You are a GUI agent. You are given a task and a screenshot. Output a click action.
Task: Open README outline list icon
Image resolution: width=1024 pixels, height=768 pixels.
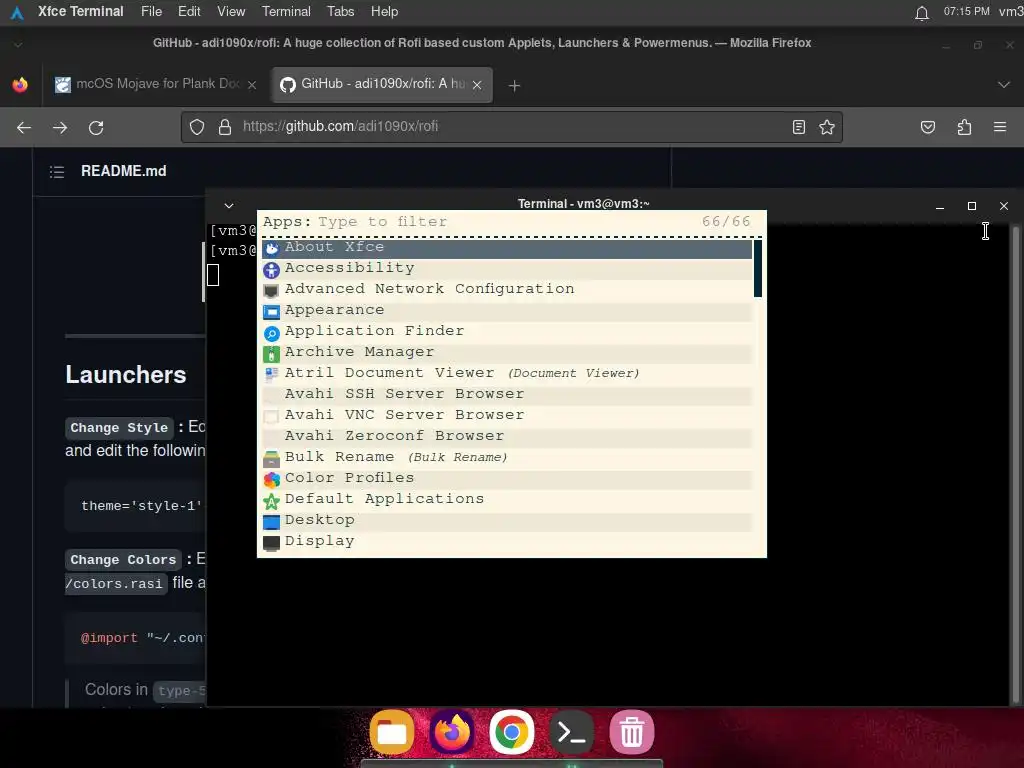tap(57, 172)
